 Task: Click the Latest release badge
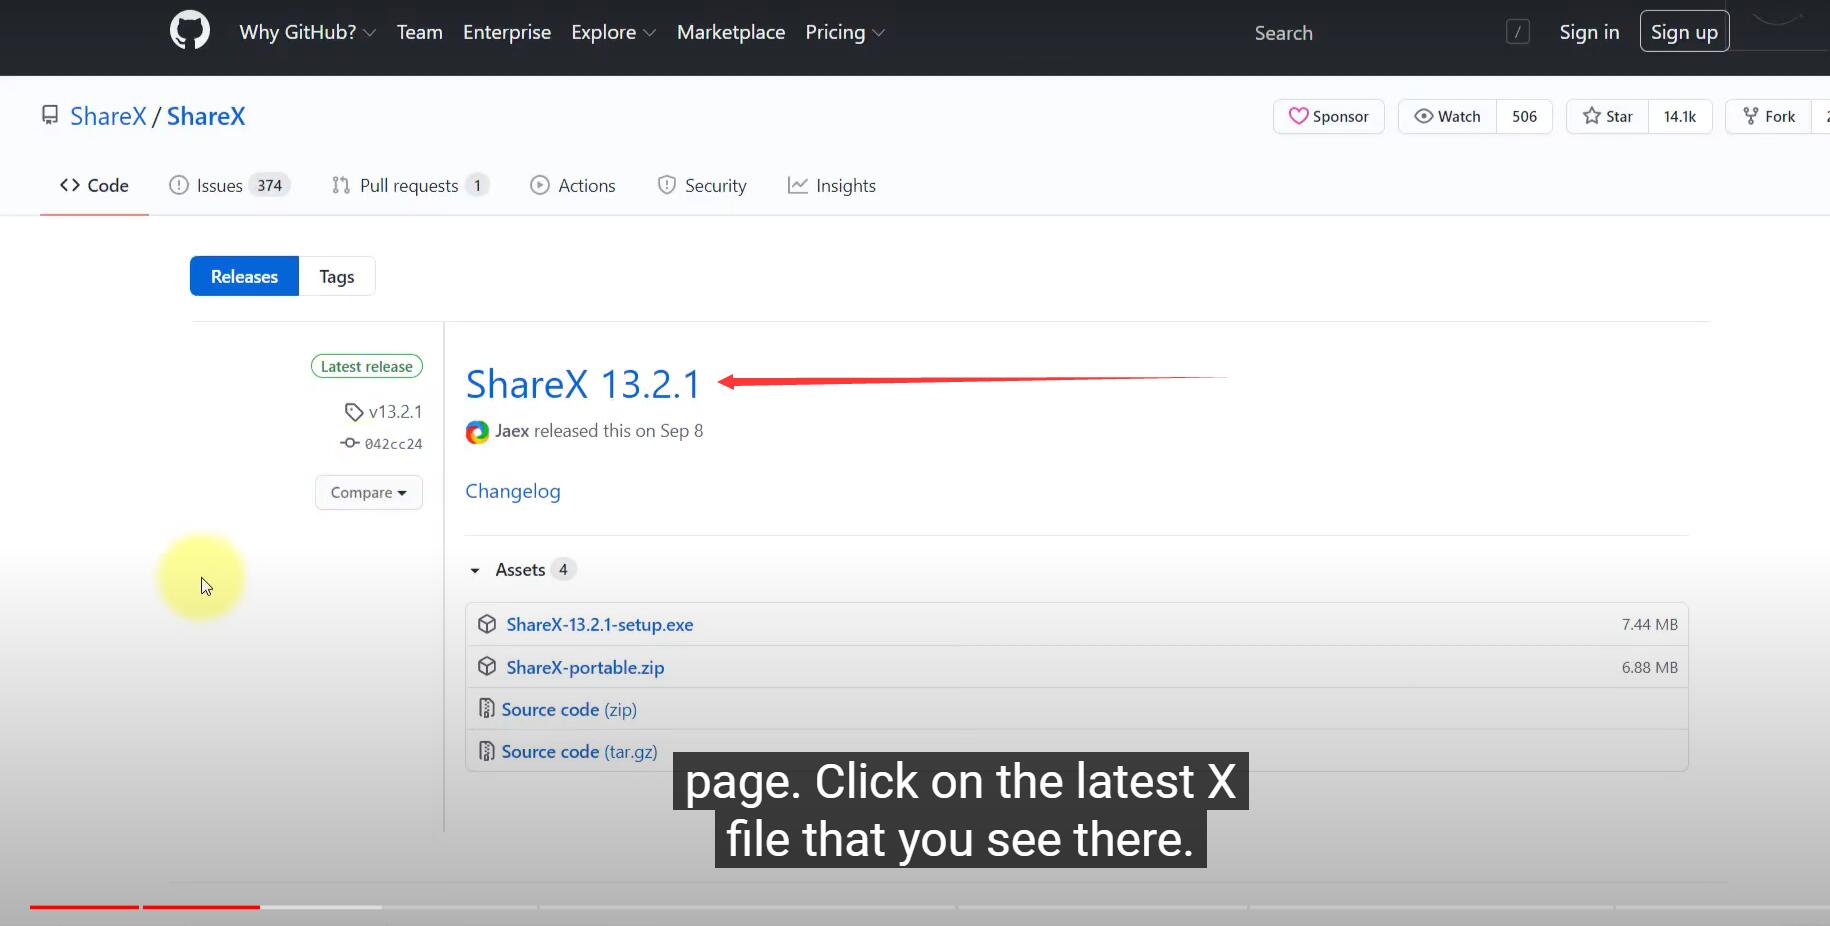coord(367,366)
